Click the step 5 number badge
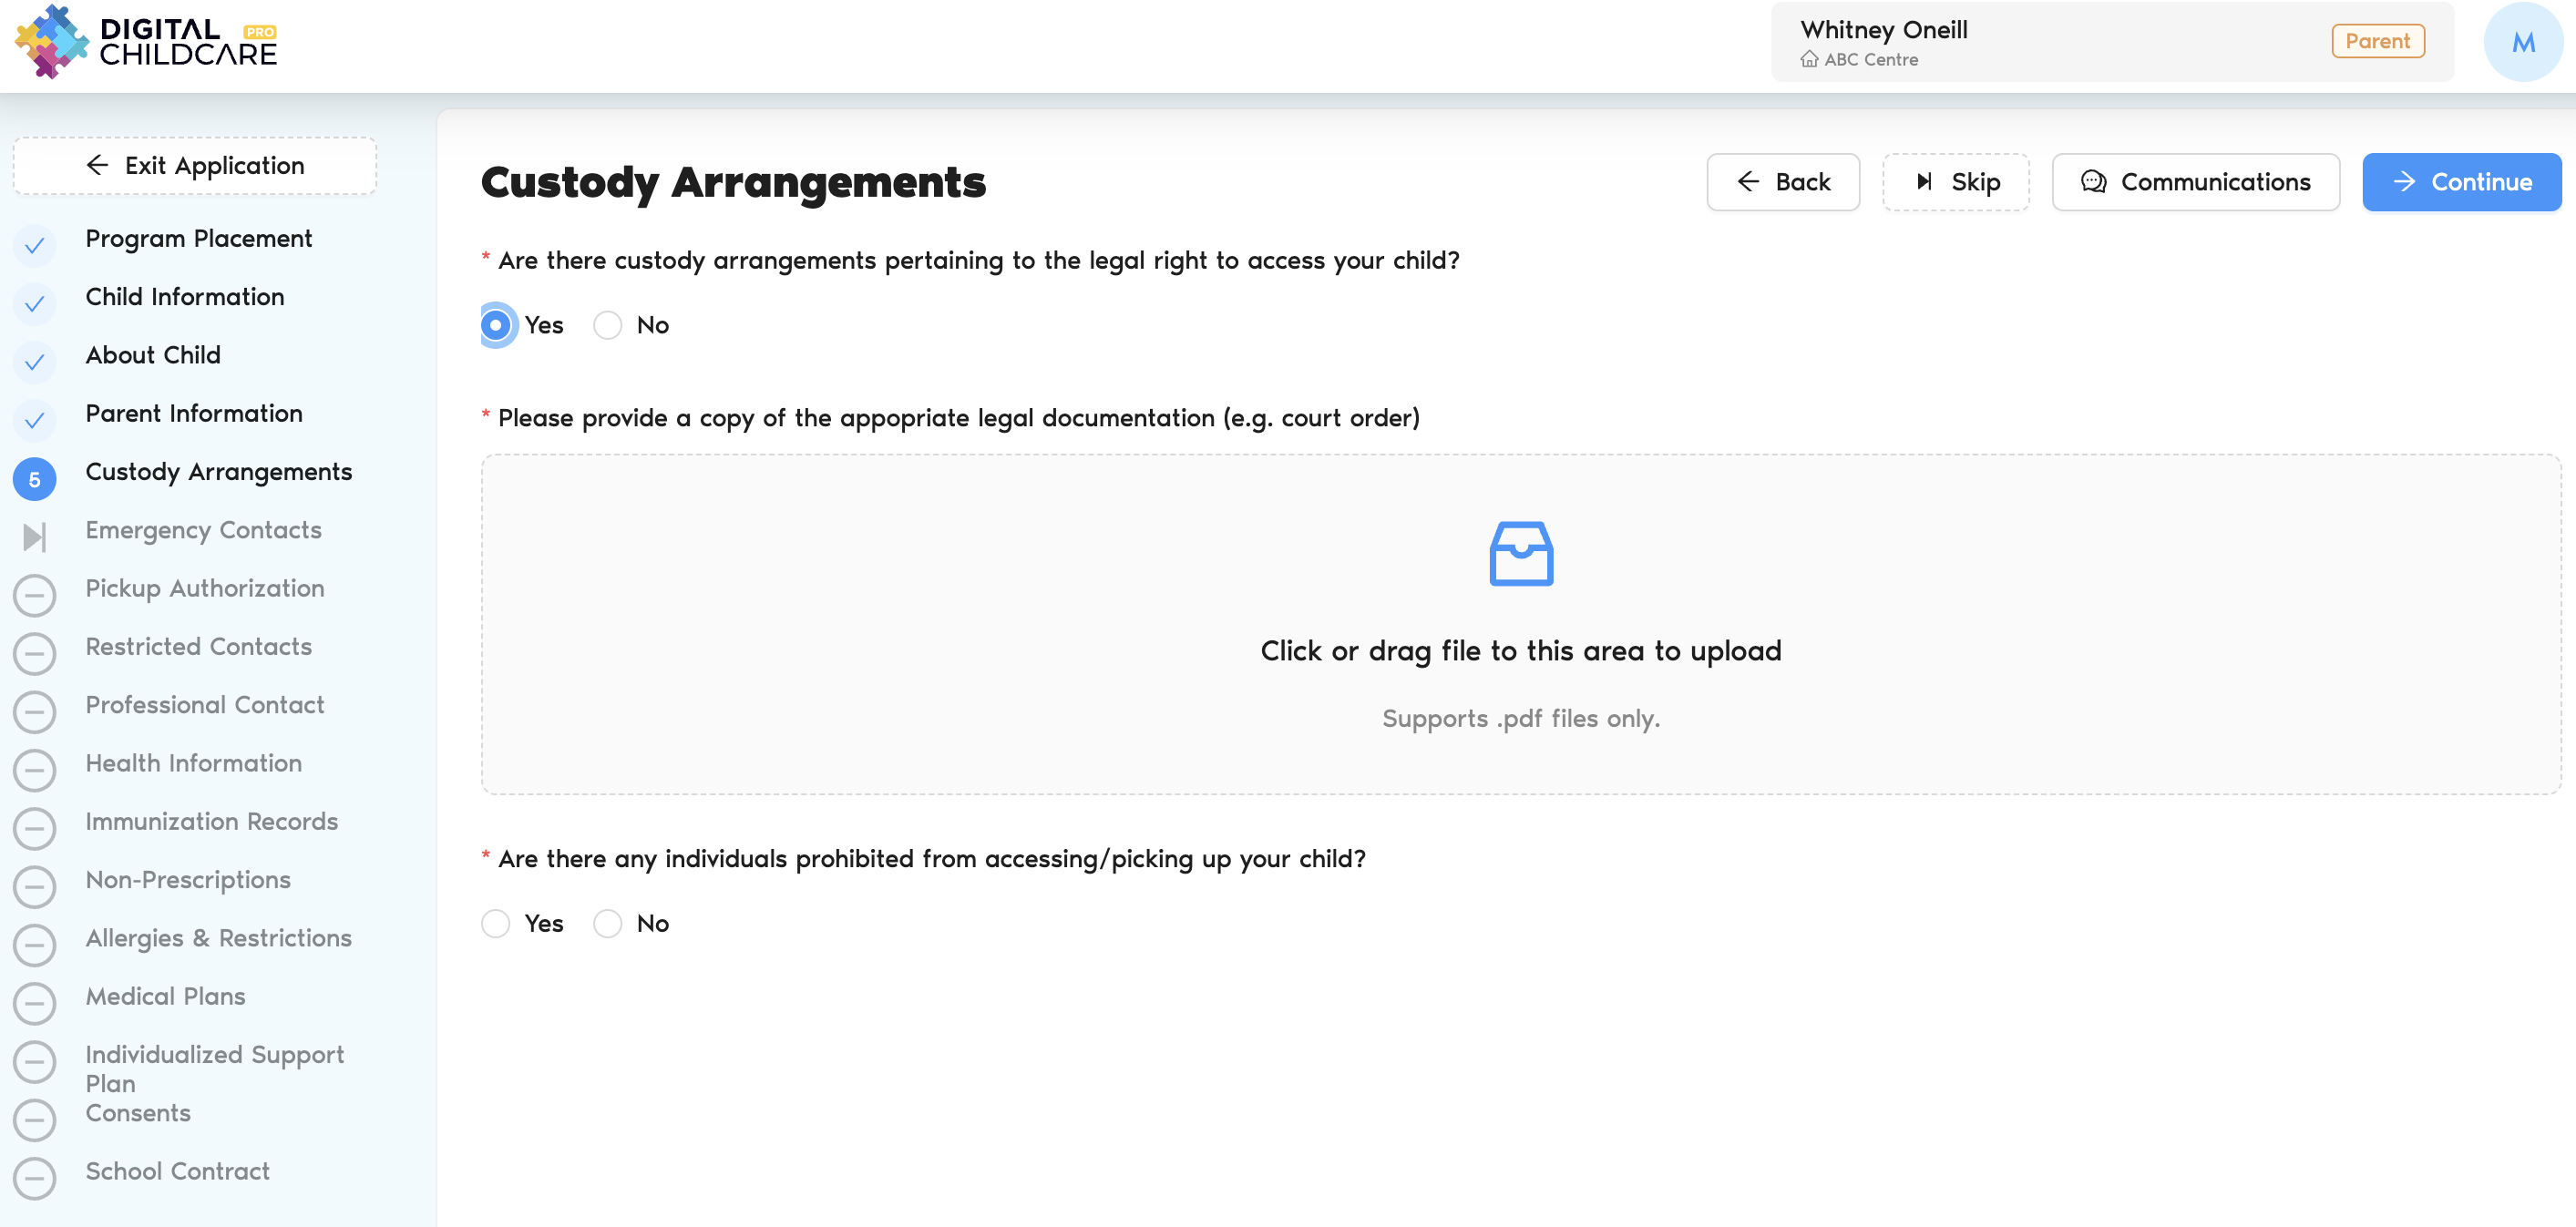 click(34, 479)
